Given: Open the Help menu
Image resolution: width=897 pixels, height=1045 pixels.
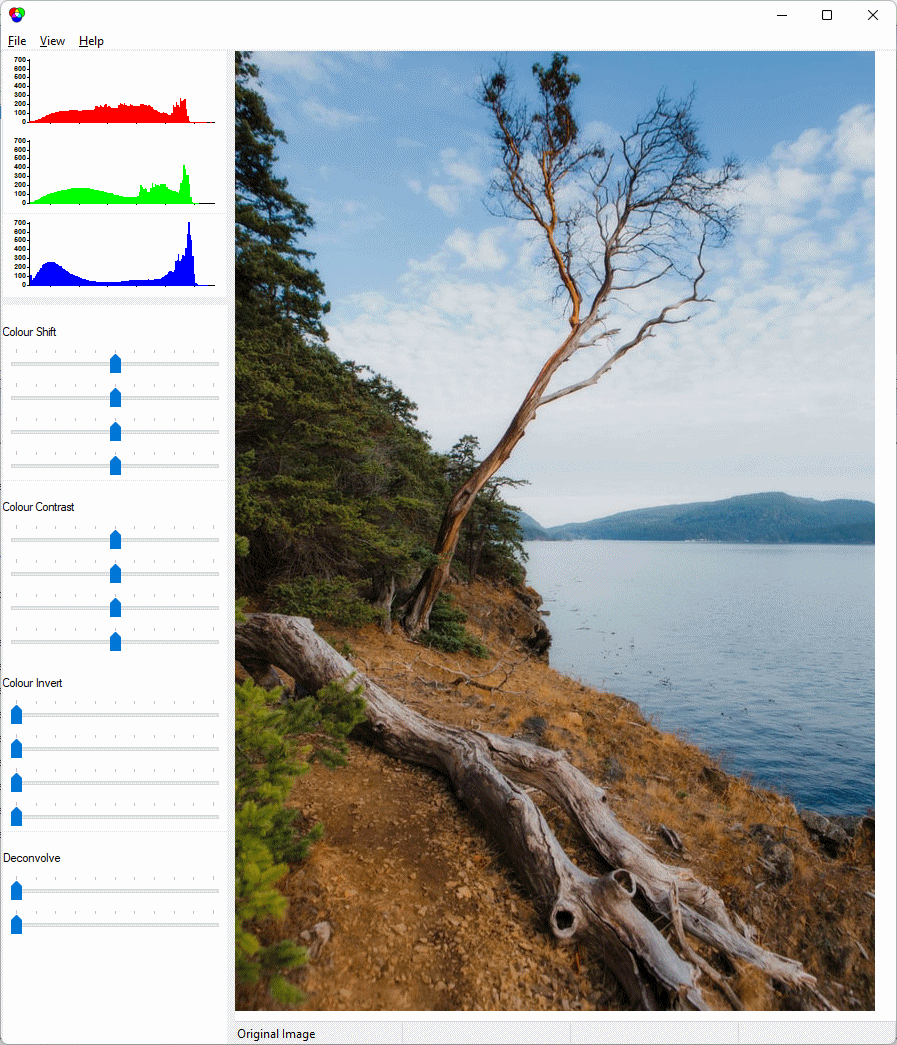Looking at the screenshot, I should pos(91,41).
